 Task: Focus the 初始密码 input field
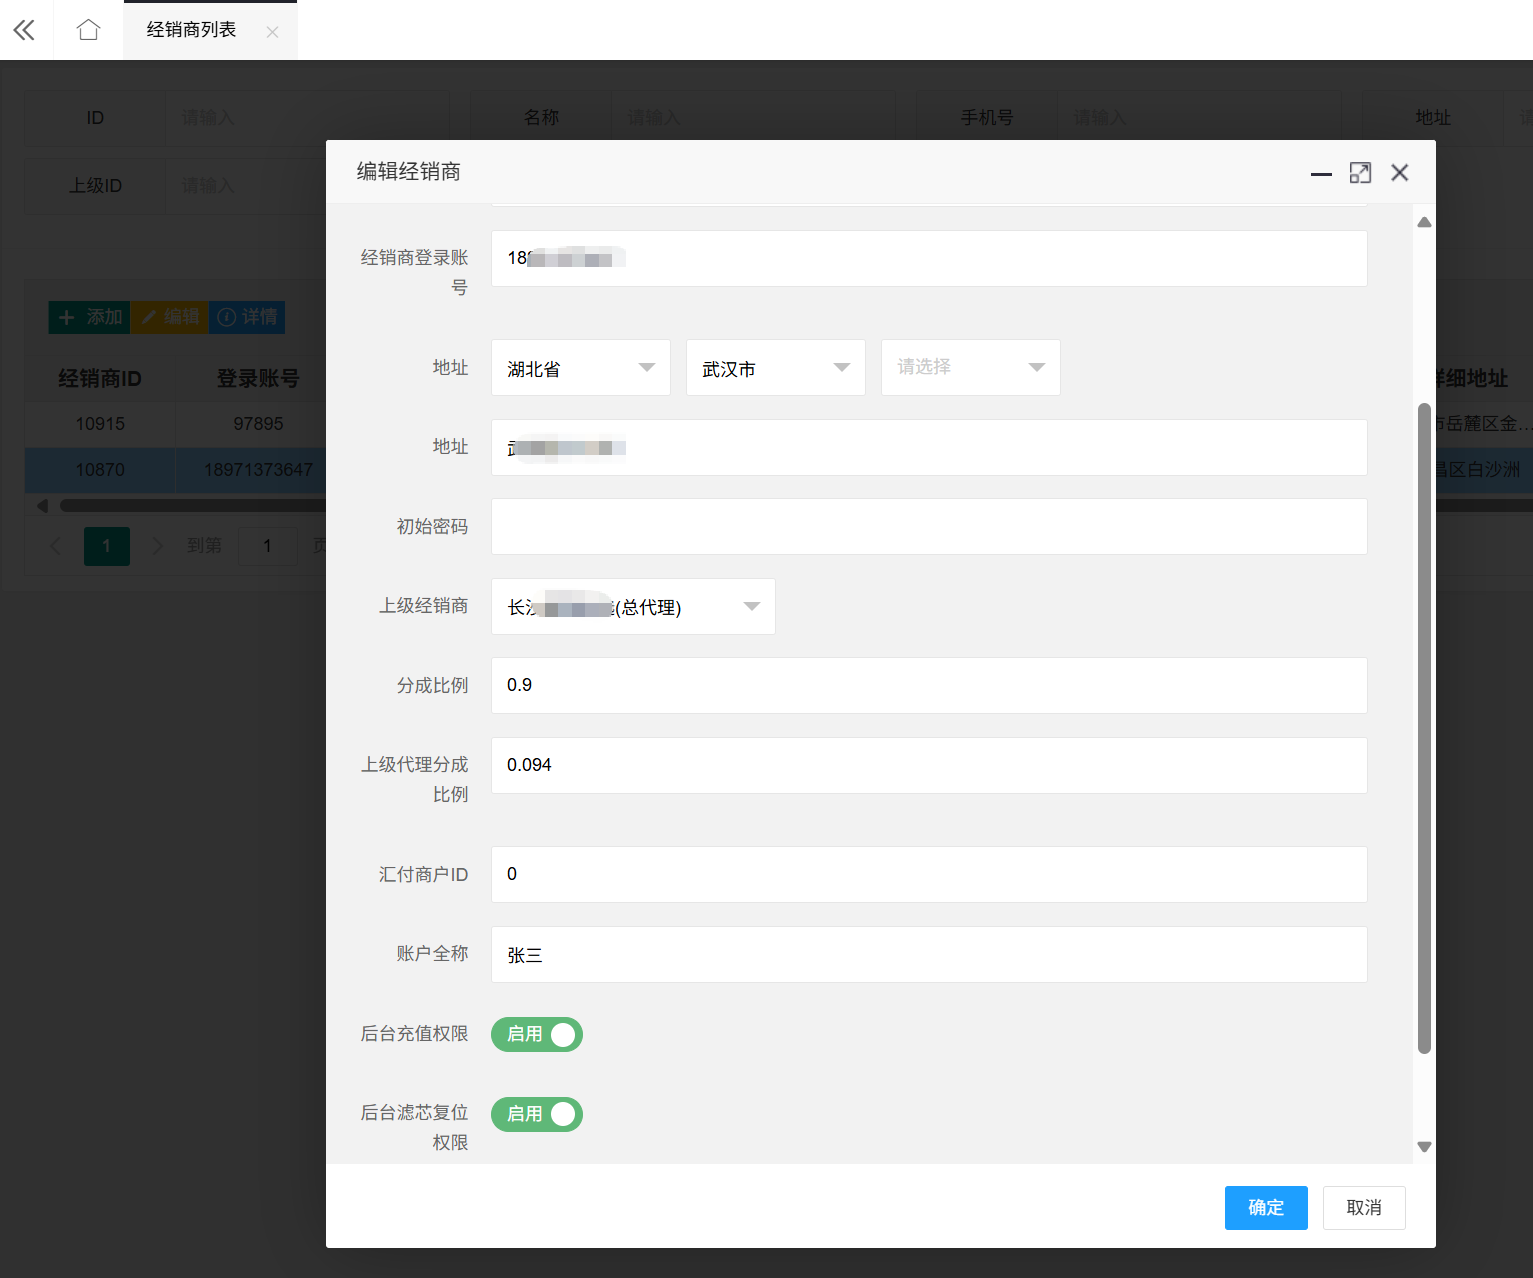pos(929,527)
